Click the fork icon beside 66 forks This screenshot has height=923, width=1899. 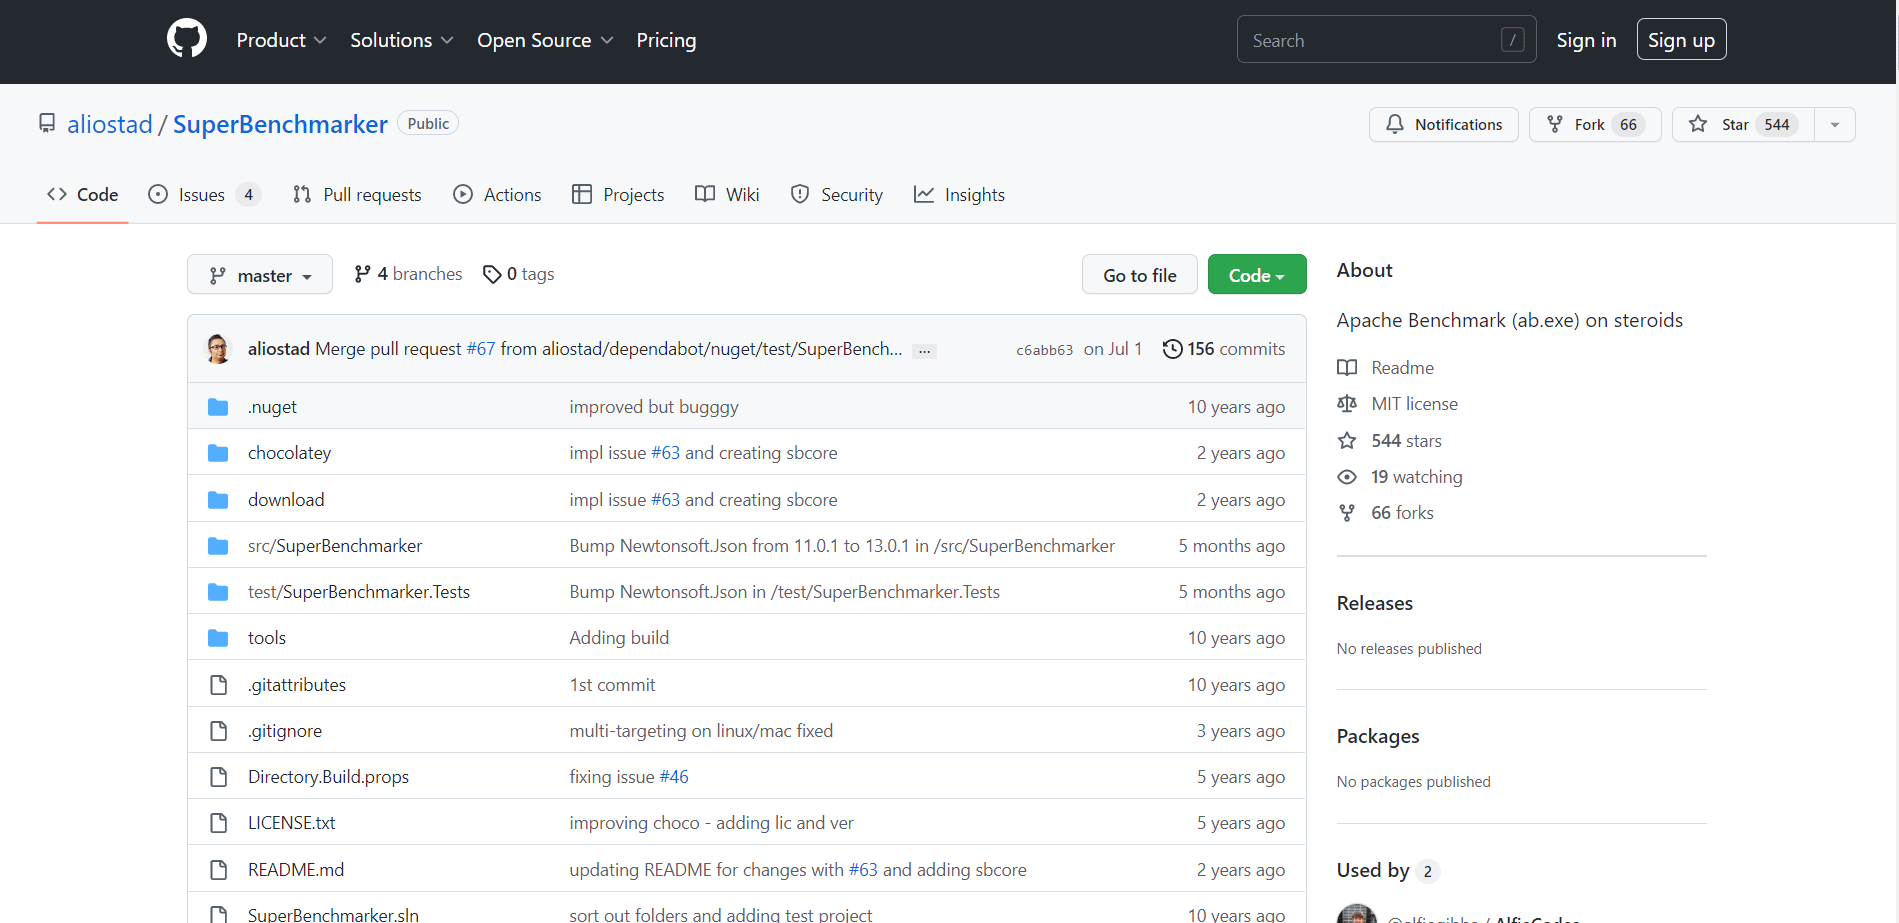tap(1347, 513)
